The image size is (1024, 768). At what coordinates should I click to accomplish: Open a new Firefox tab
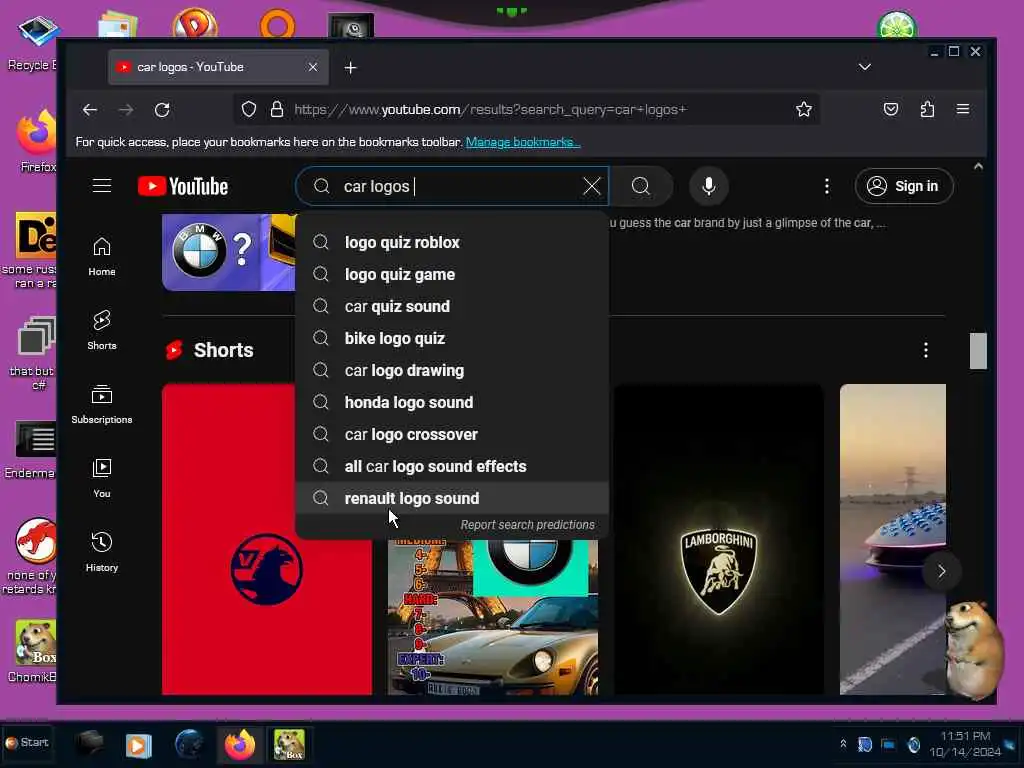coord(351,68)
